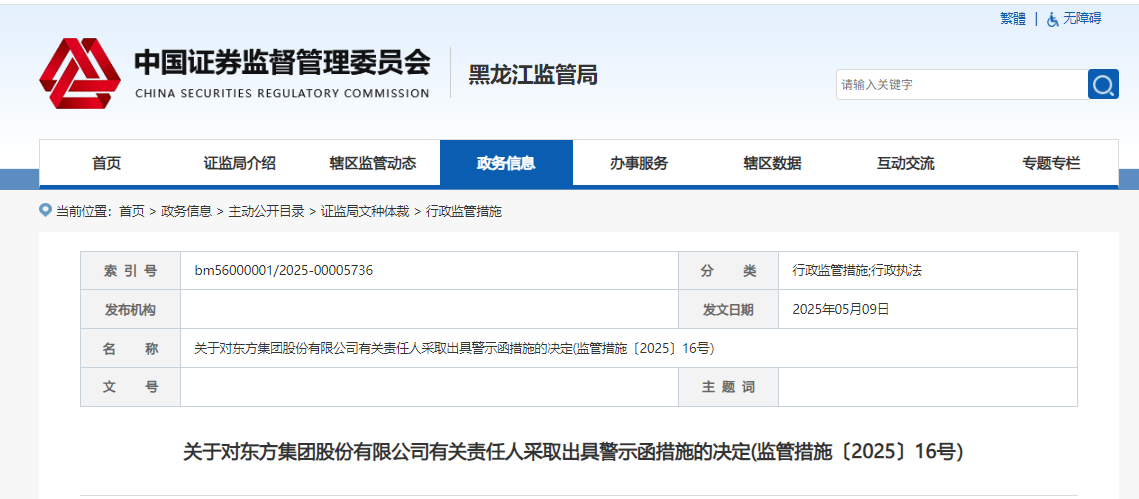1139x499 pixels.
Task: Click the 中国证券监督管理委员会 title text
Action: click(x=282, y=63)
